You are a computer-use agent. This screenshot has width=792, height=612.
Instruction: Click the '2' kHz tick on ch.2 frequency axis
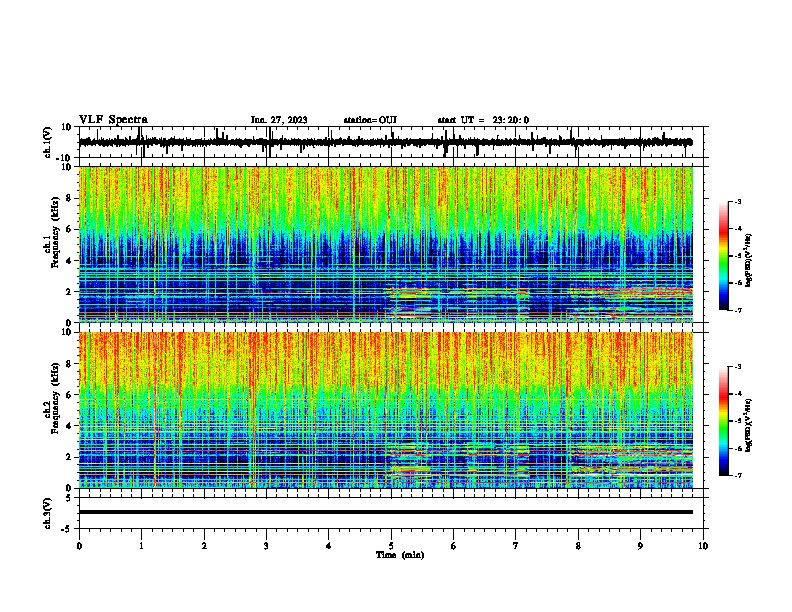(69, 457)
